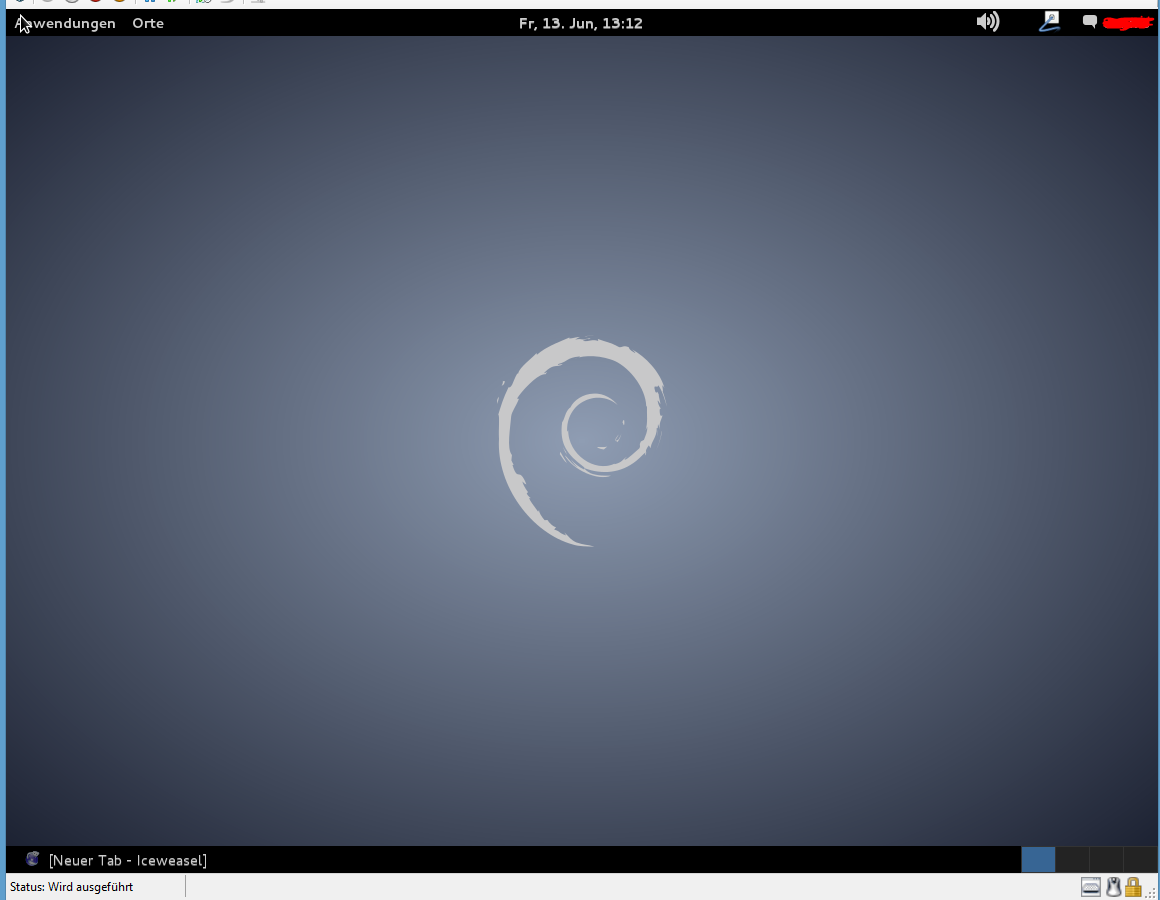The height and width of the screenshot is (900, 1160).
Task: Click the 'Status: Wird ausgeführt' text
Action: tap(72, 887)
